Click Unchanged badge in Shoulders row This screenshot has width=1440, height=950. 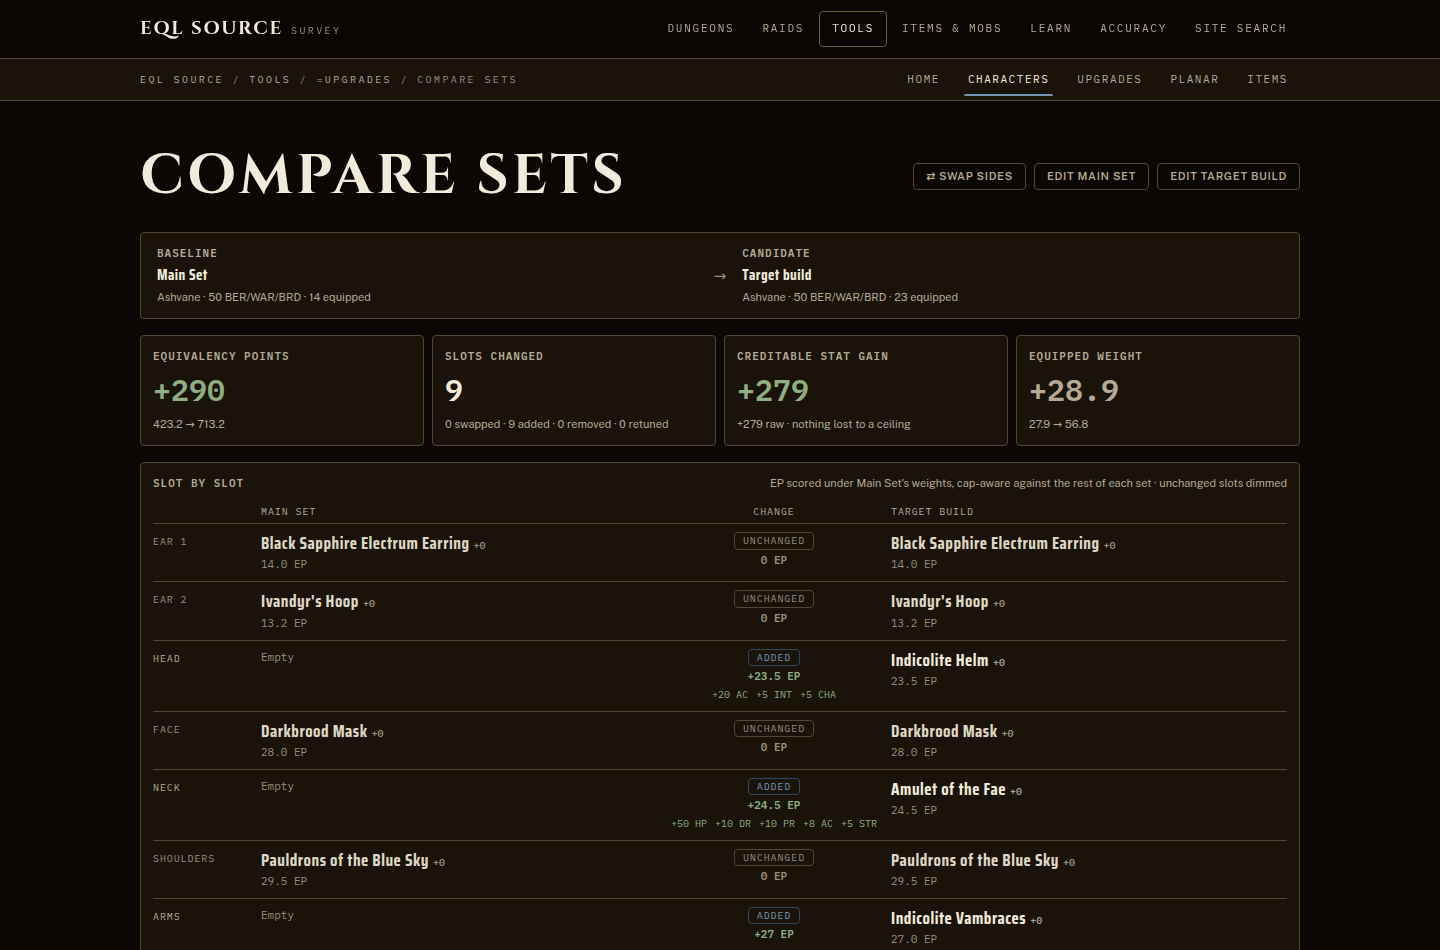(774, 858)
